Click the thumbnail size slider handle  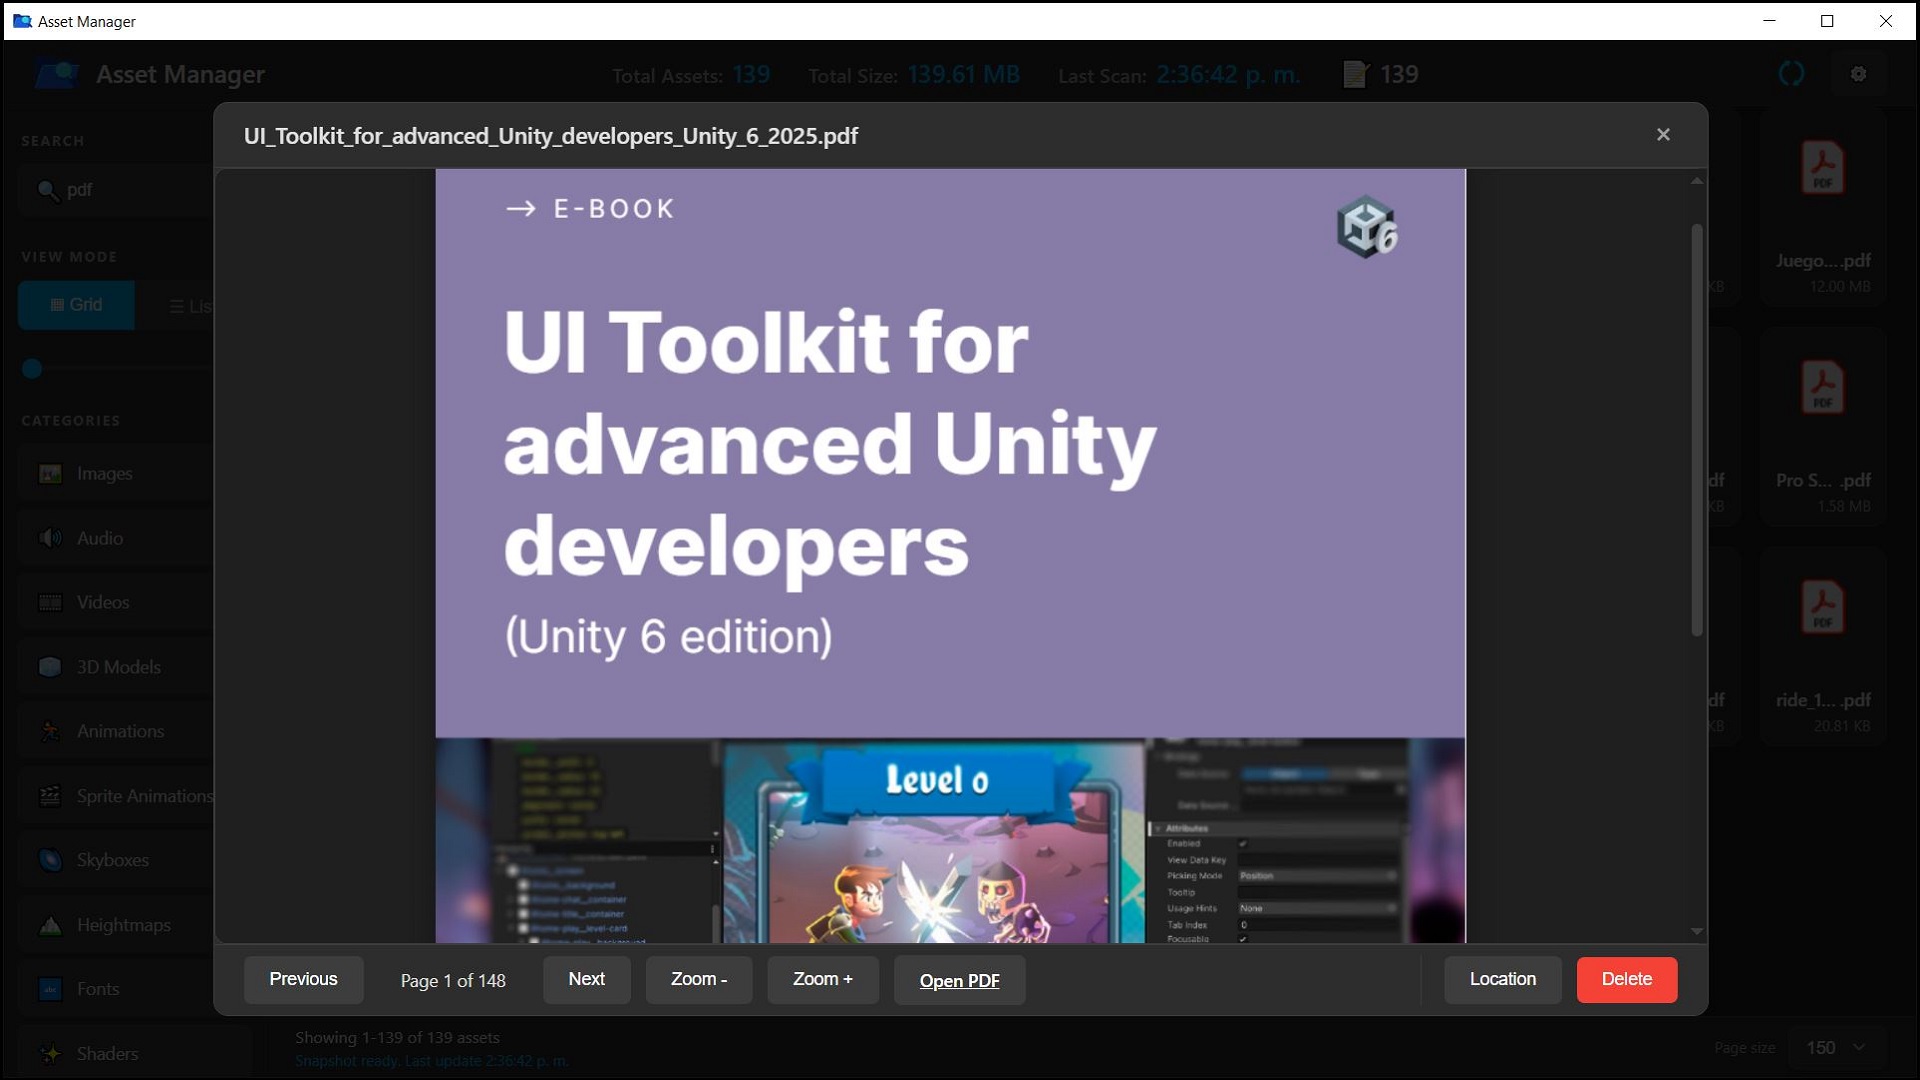pos(32,369)
